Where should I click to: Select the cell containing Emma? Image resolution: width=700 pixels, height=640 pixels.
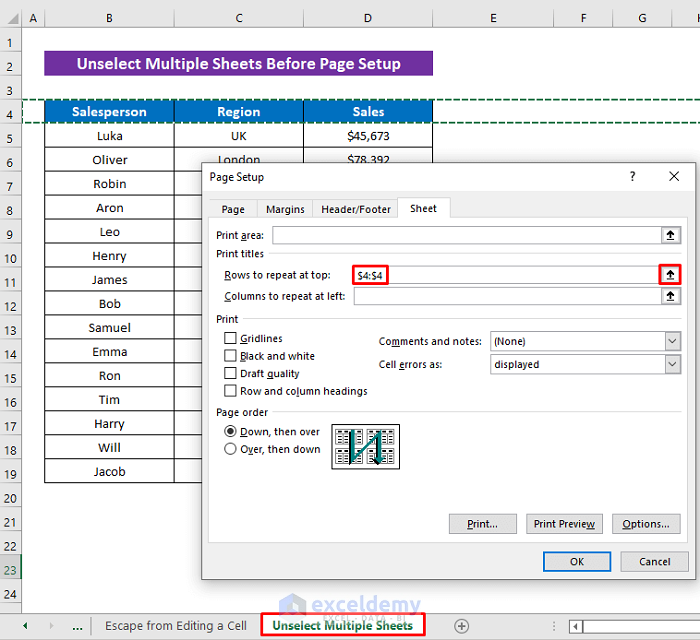[109, 352]
